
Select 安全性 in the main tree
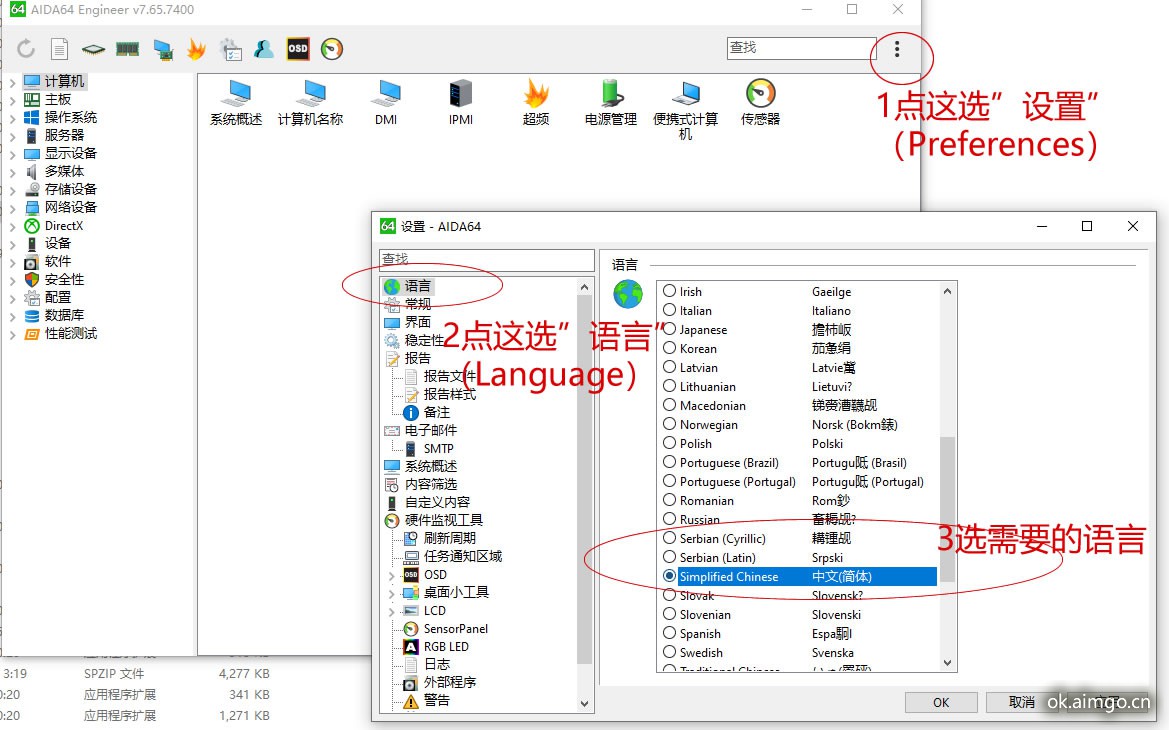(64, 280)
